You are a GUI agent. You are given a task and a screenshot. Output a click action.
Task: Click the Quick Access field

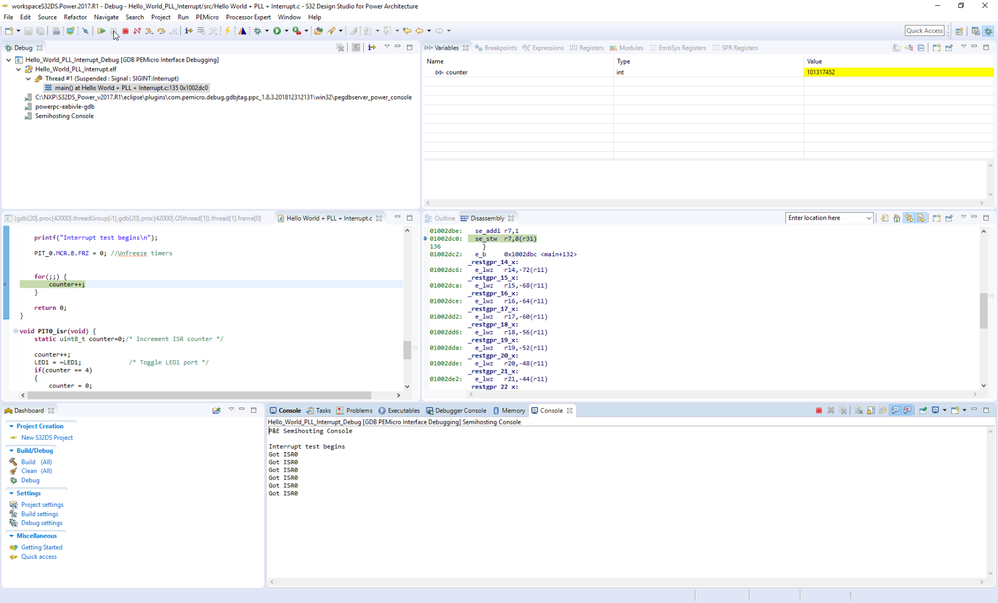[x=925, y=31]
